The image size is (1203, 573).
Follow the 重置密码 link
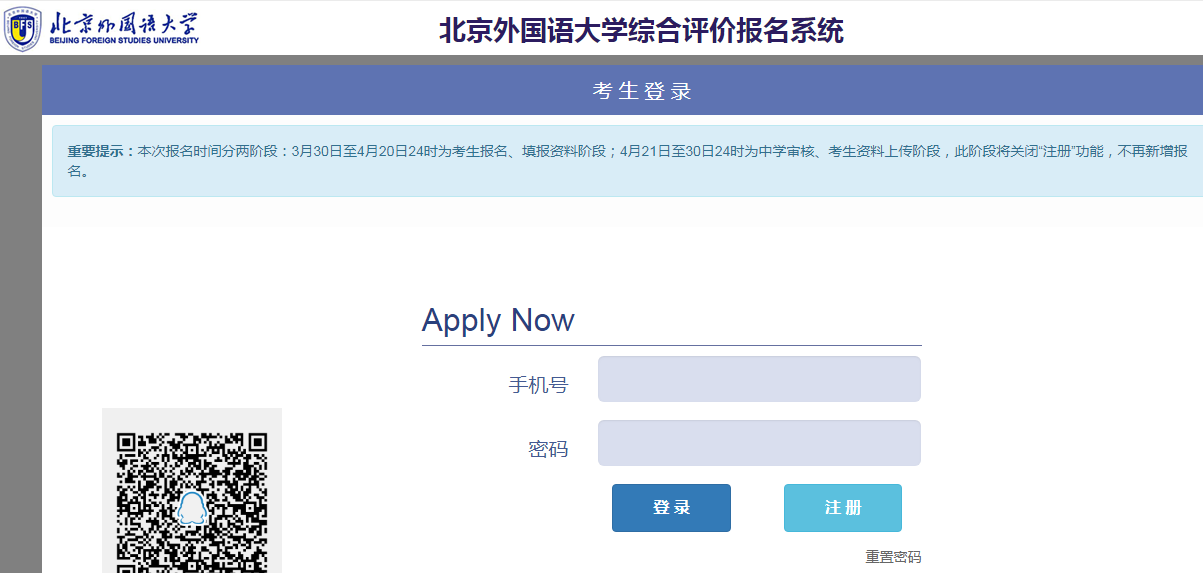click(893, 557)
